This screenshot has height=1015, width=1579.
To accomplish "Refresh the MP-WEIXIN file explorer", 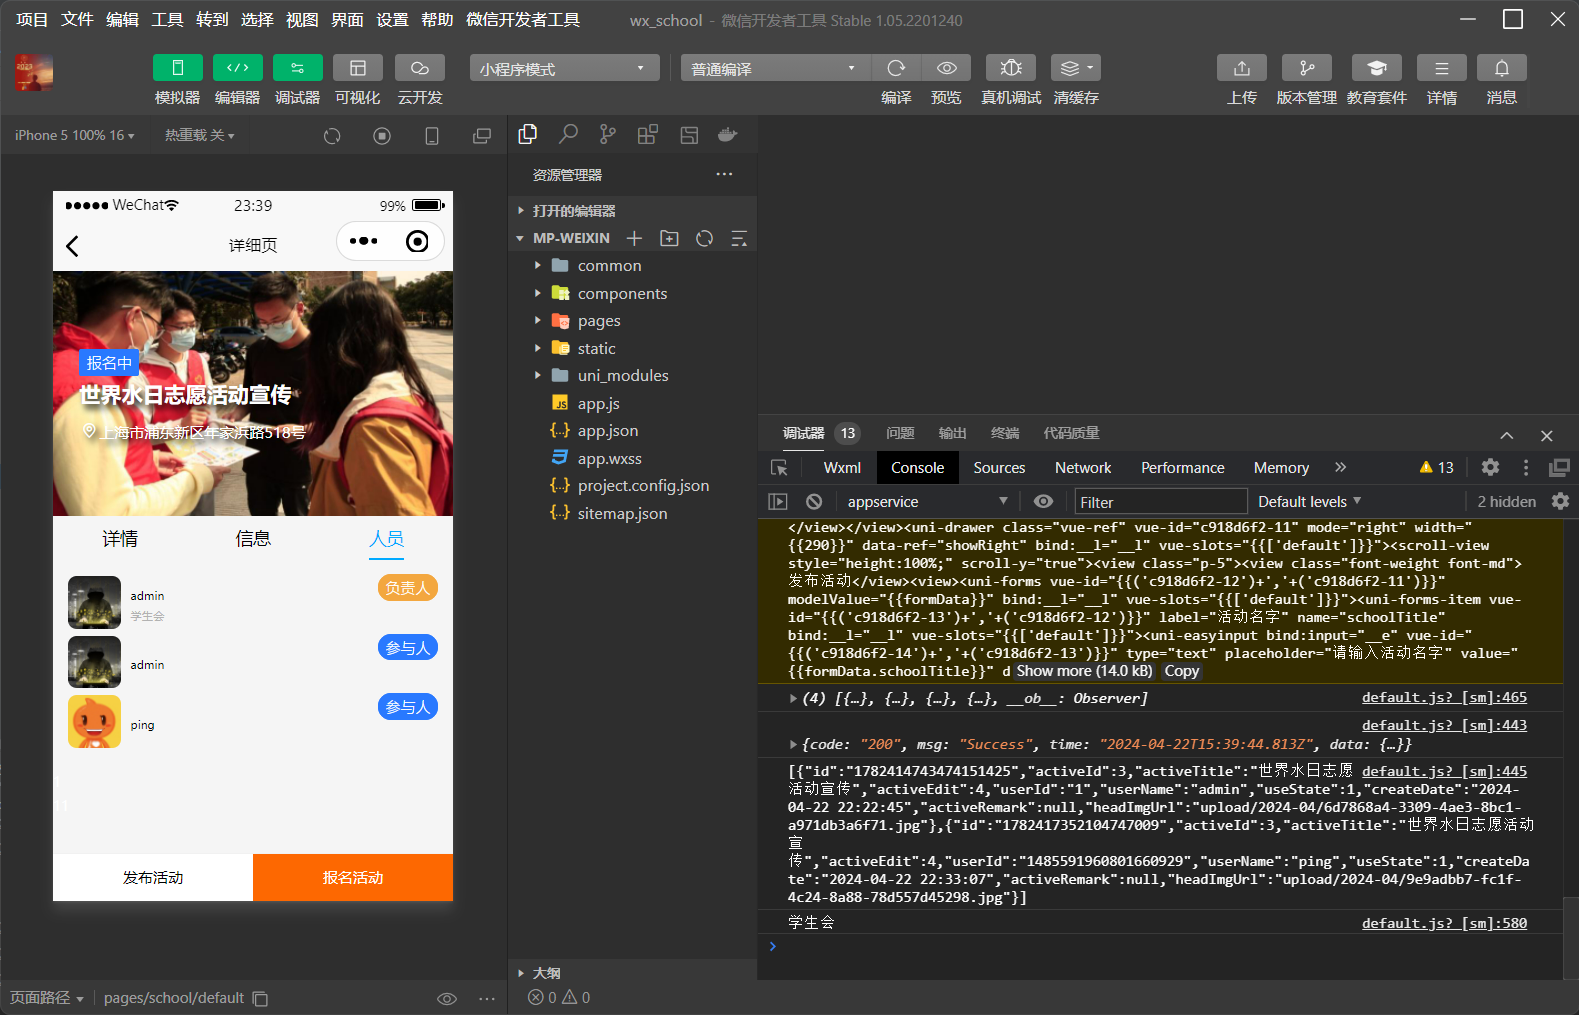I will tap(704, 238).
